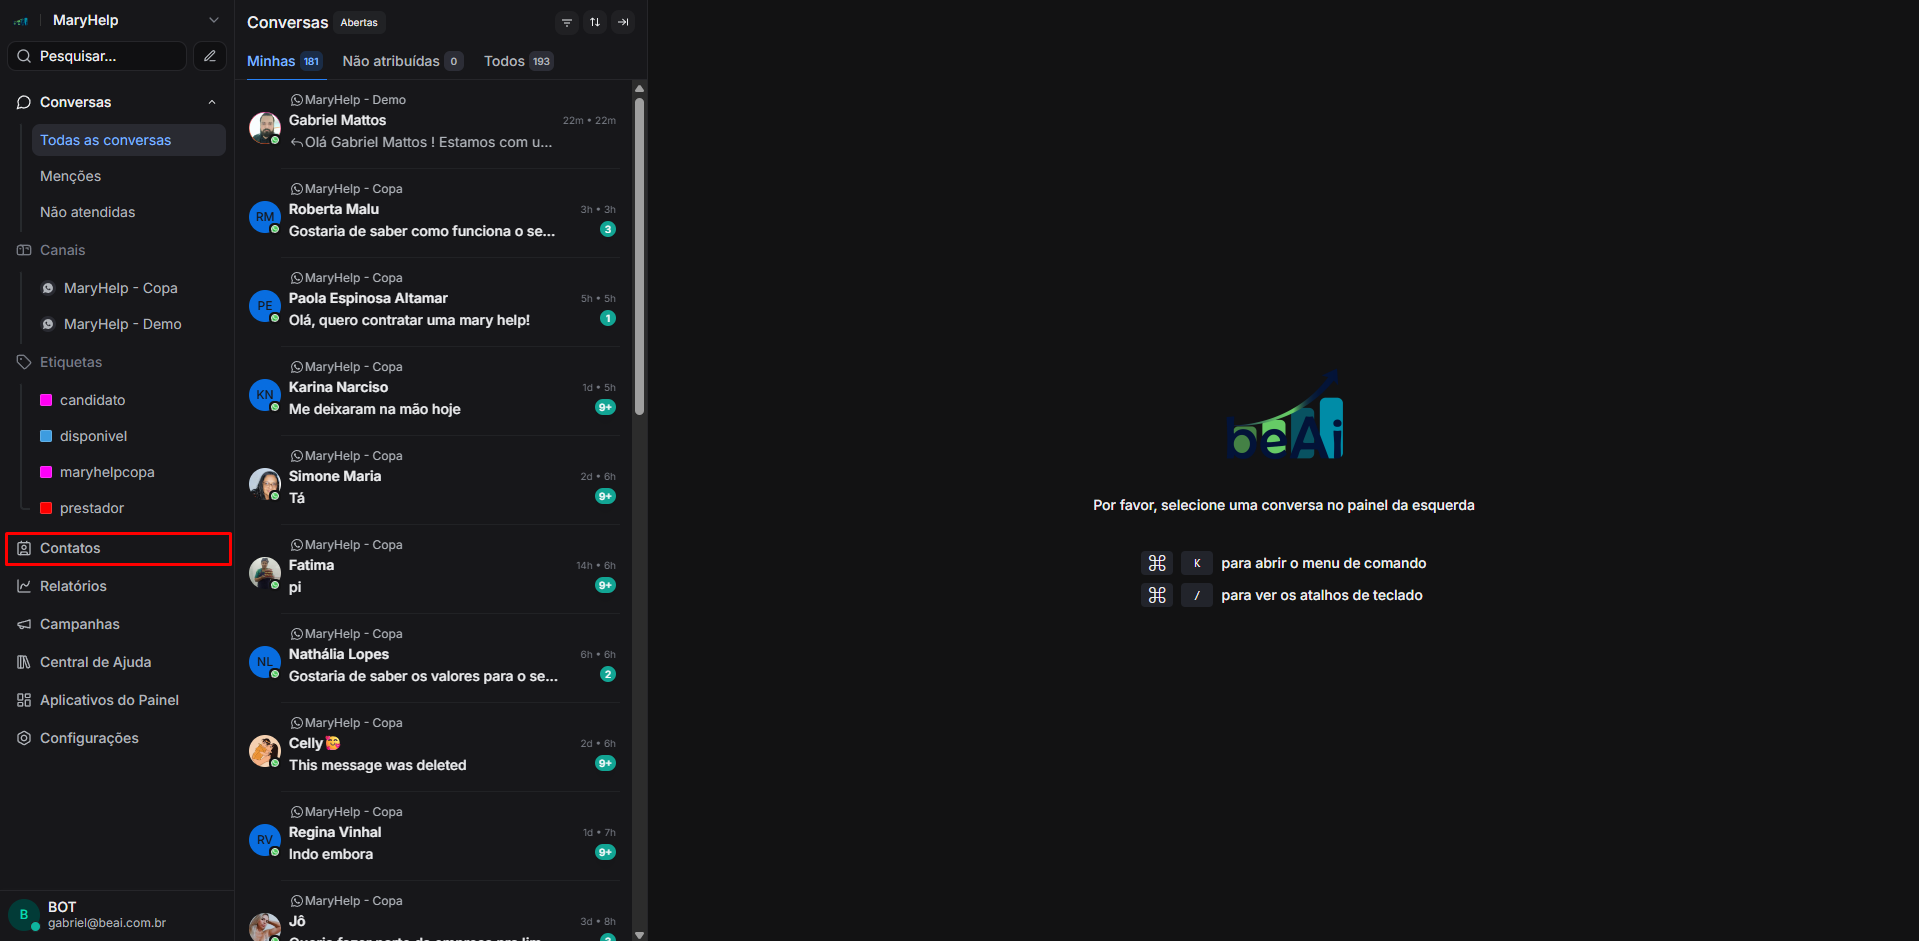Open Central de Ajuda
The width and height of the screenshot is (1919, 941).
[x=95, y=662]
